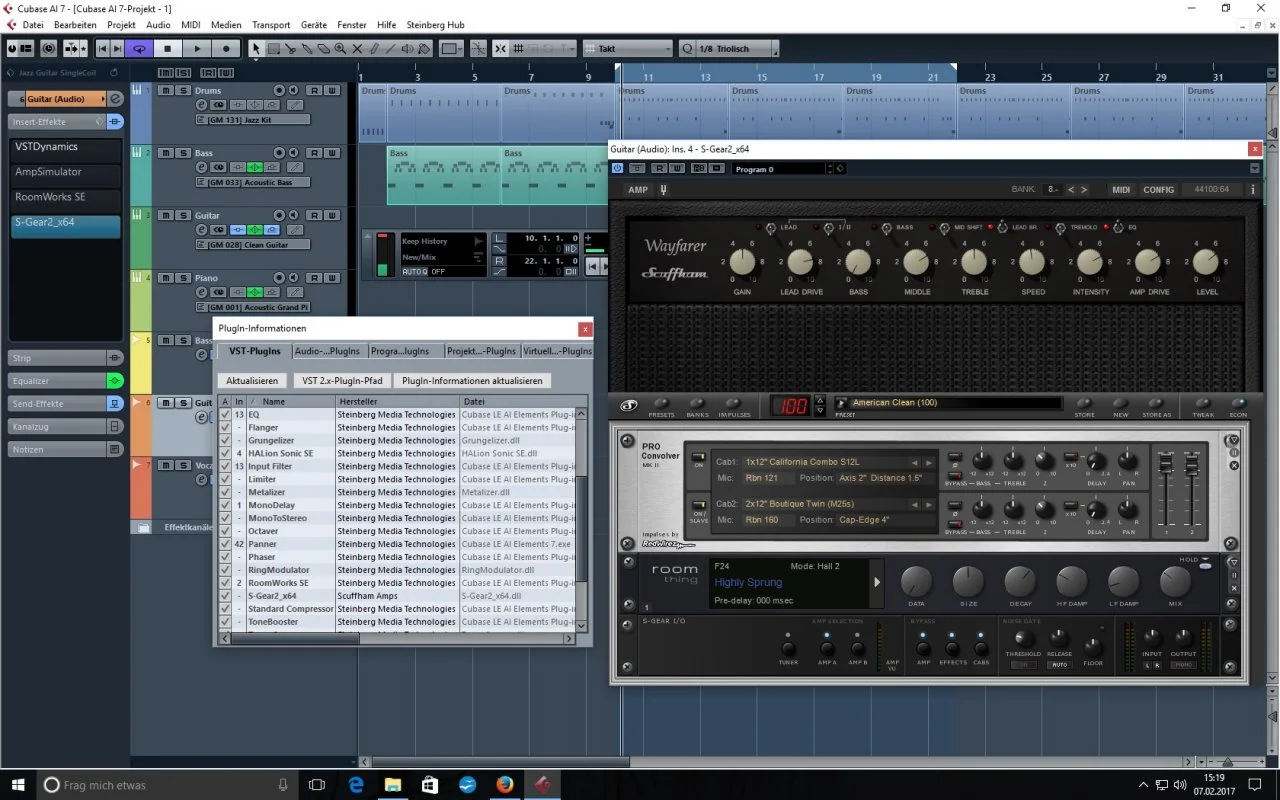
Task: Pick the Scissors split tool
Action: (290, 48)
